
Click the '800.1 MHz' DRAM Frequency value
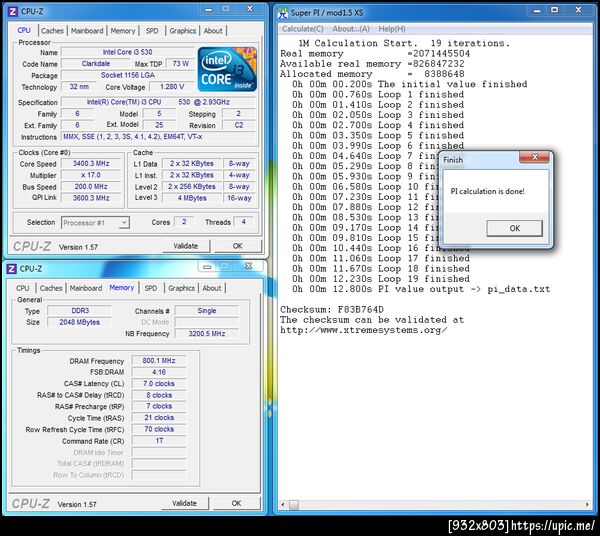click(159, 360)
